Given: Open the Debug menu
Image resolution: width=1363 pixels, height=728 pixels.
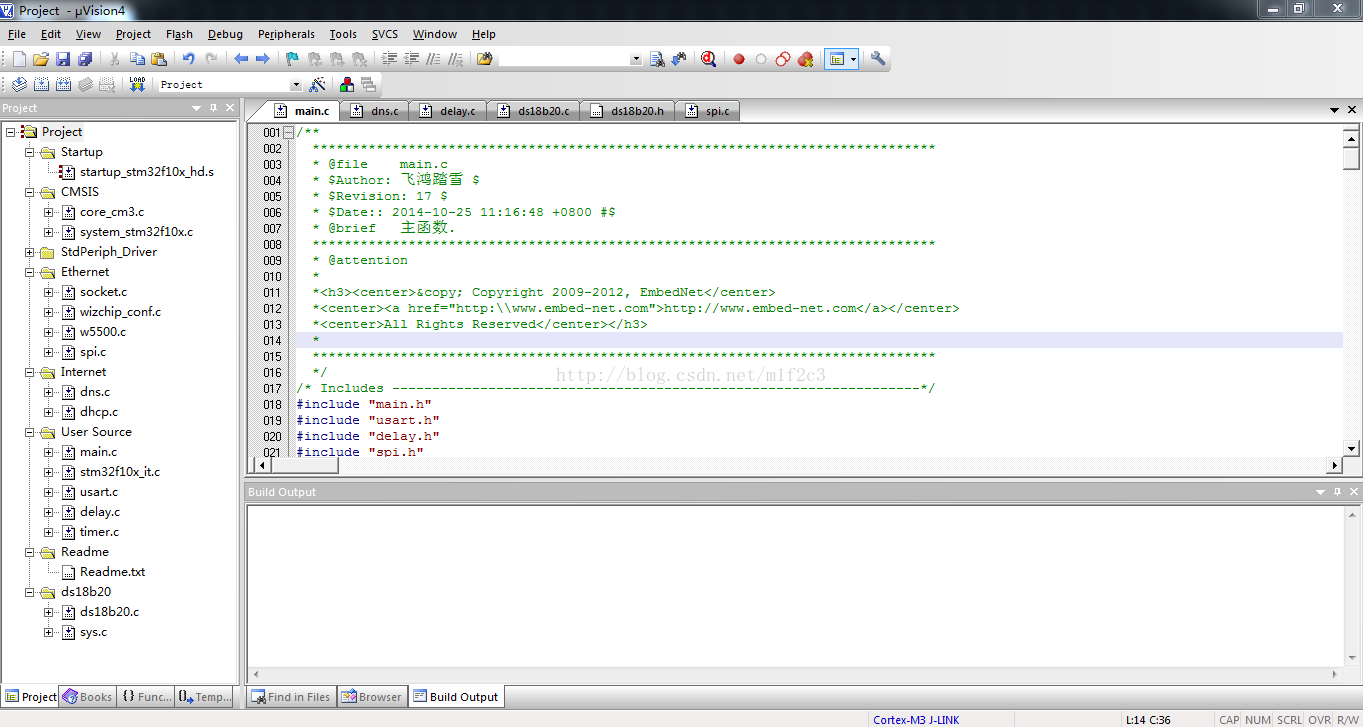Looking at the screenshot, I should 225,34.
